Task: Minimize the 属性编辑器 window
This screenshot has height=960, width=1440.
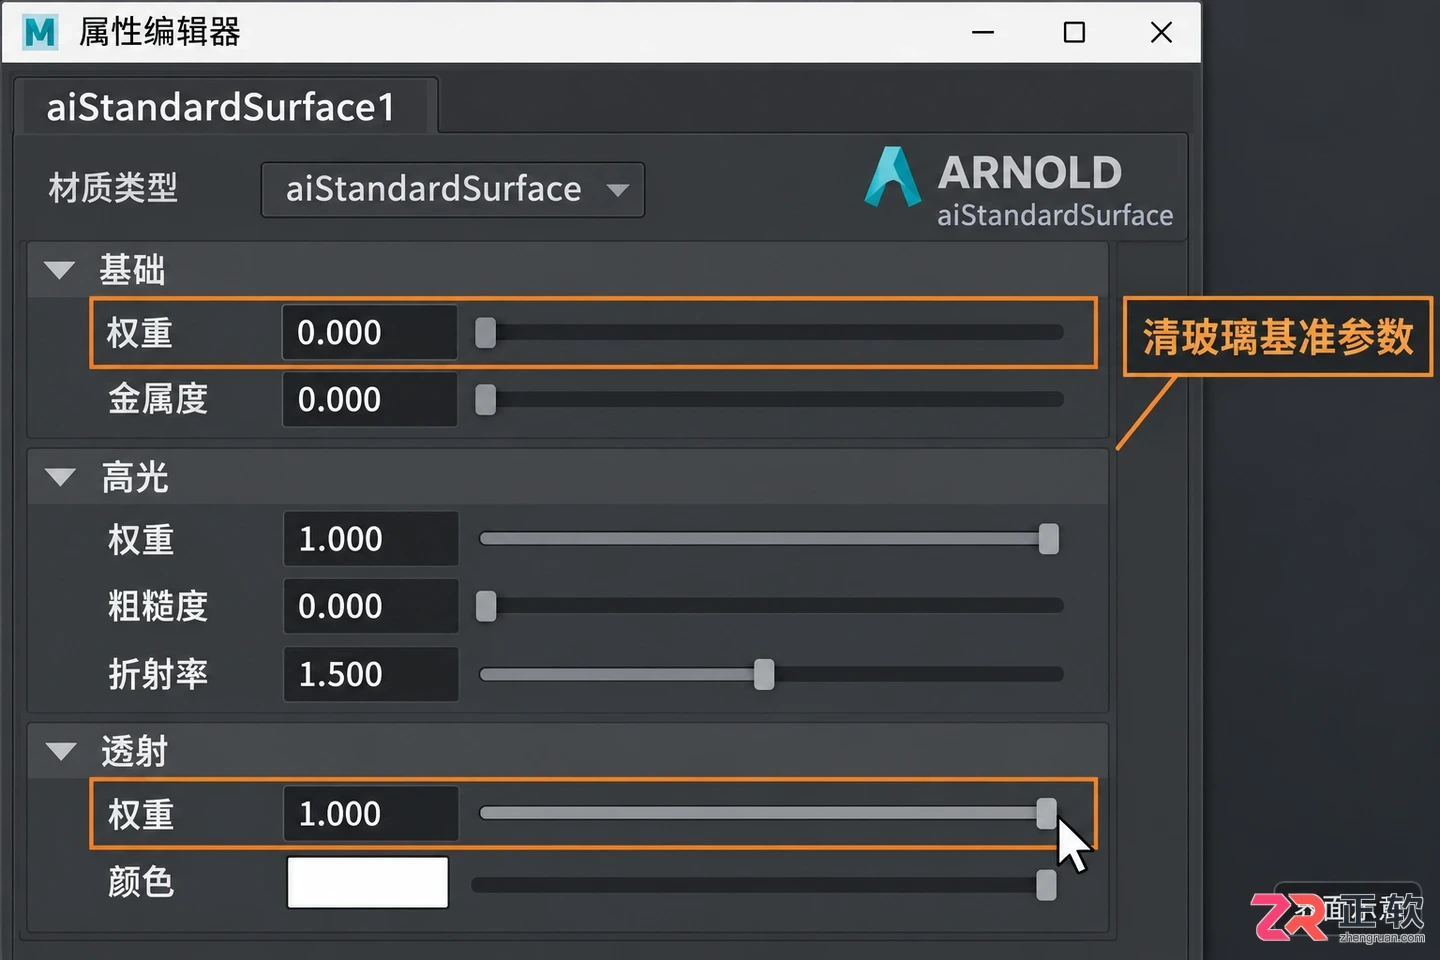Action: [983, 32]
